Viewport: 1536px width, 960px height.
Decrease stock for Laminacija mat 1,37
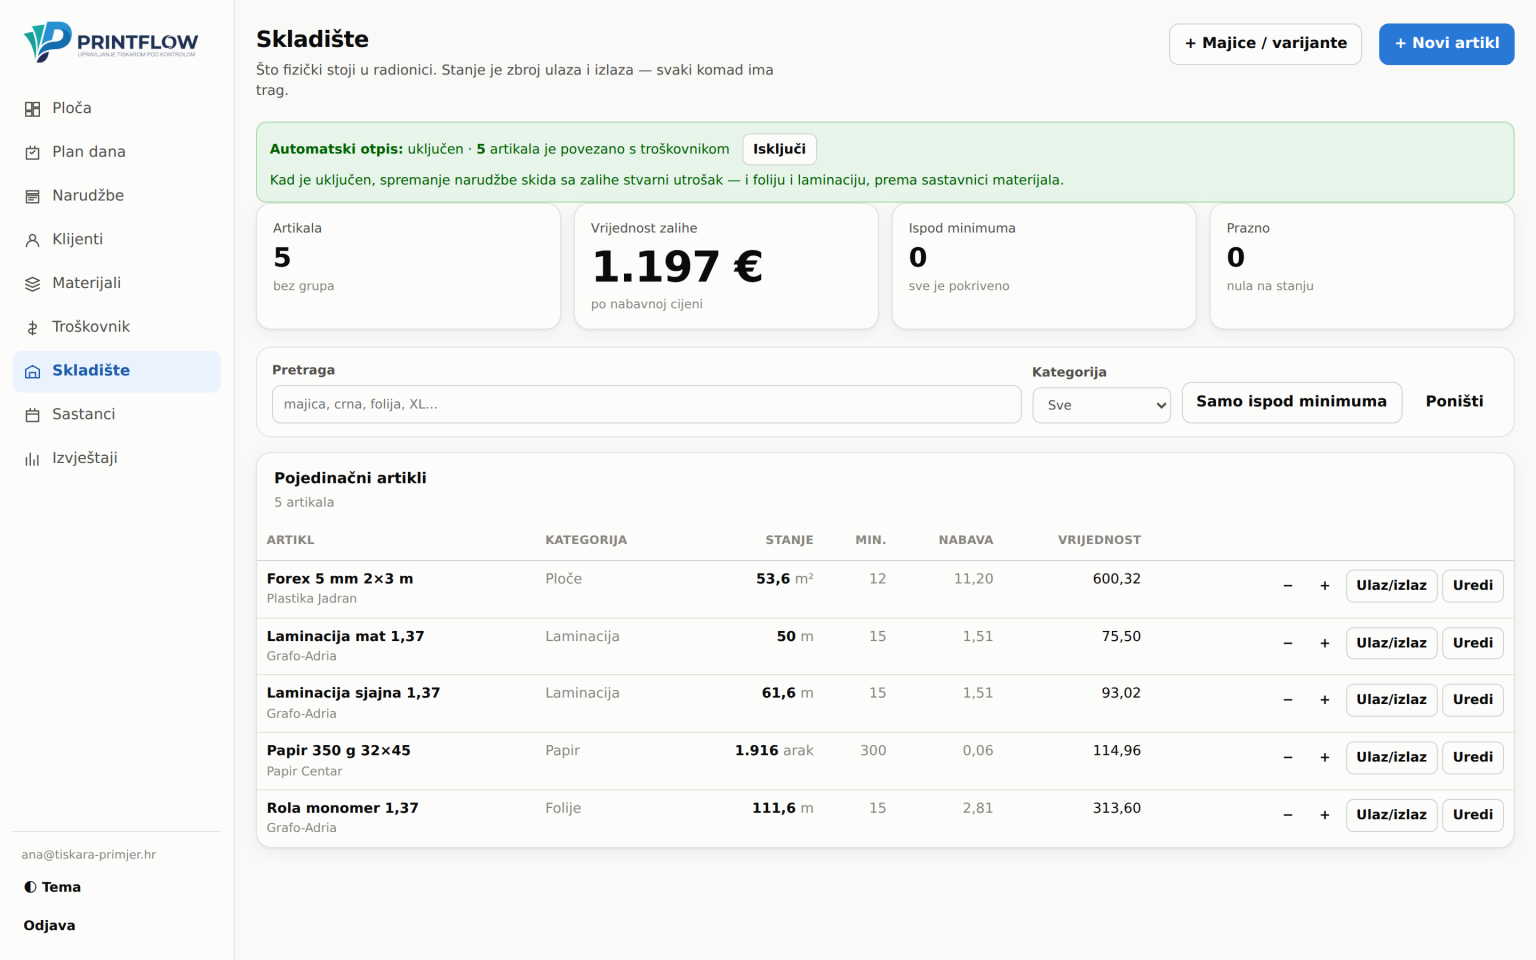pos(1288,643)
